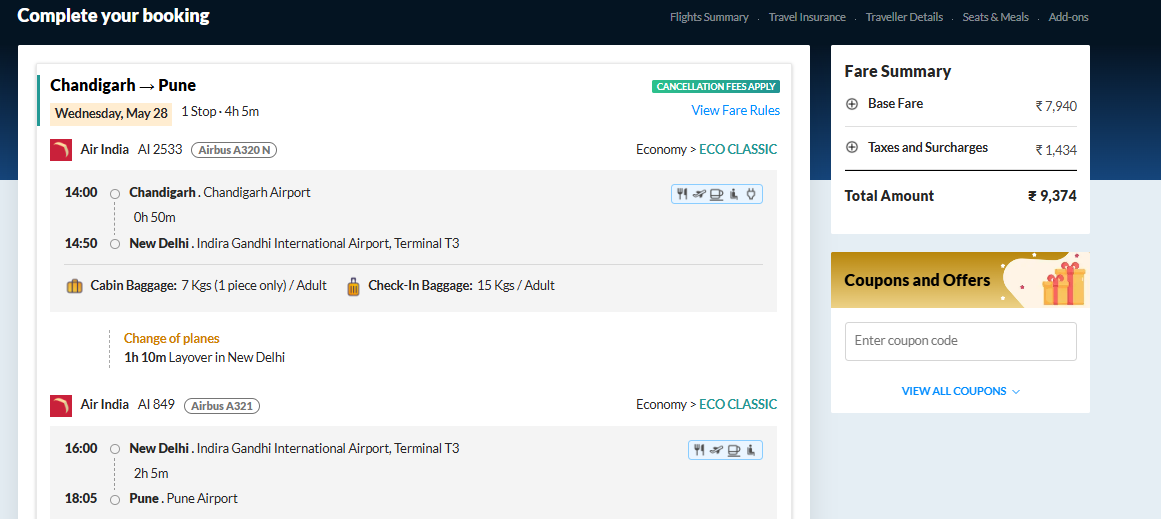Click airplane icon on AI 2533 amenities
The image size is (1161, 519).
pos(699,194)
